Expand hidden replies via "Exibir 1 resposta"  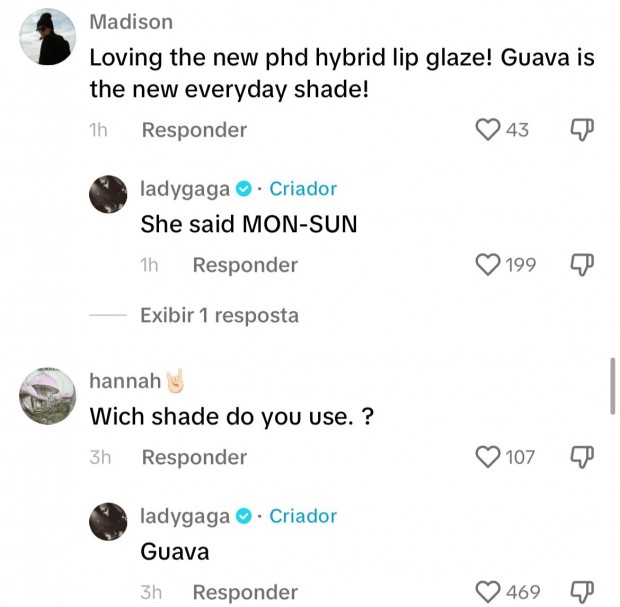(219, 316)
